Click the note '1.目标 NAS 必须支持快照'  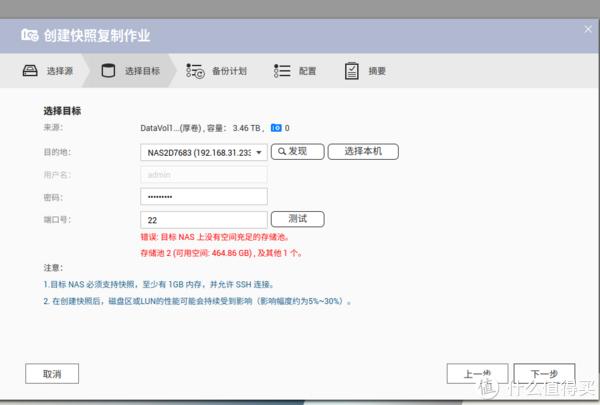[x=89, y=284]
